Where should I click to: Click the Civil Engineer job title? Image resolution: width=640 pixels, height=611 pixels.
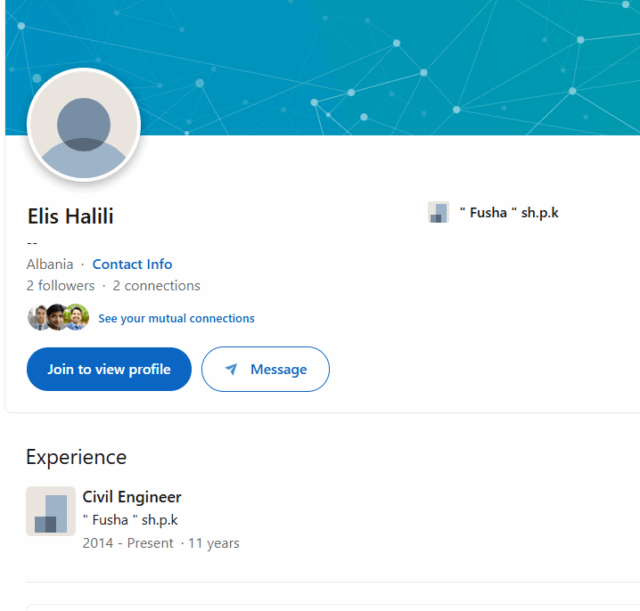132,497
